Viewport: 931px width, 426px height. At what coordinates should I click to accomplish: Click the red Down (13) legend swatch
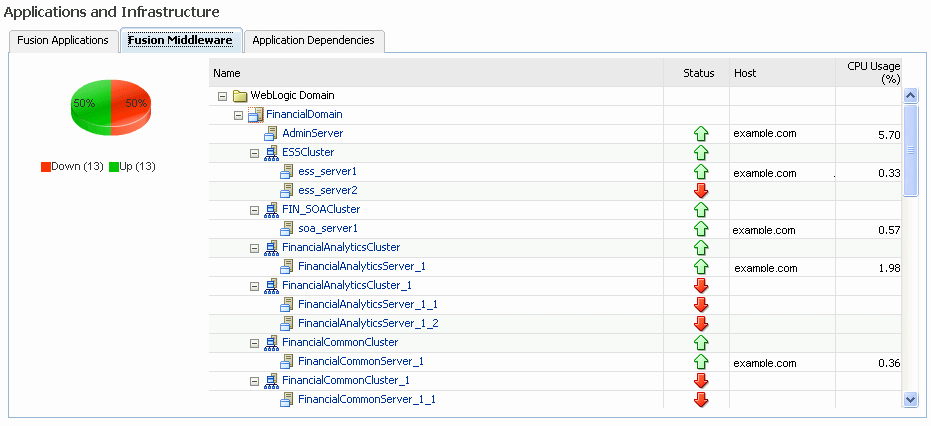(46, 167)
